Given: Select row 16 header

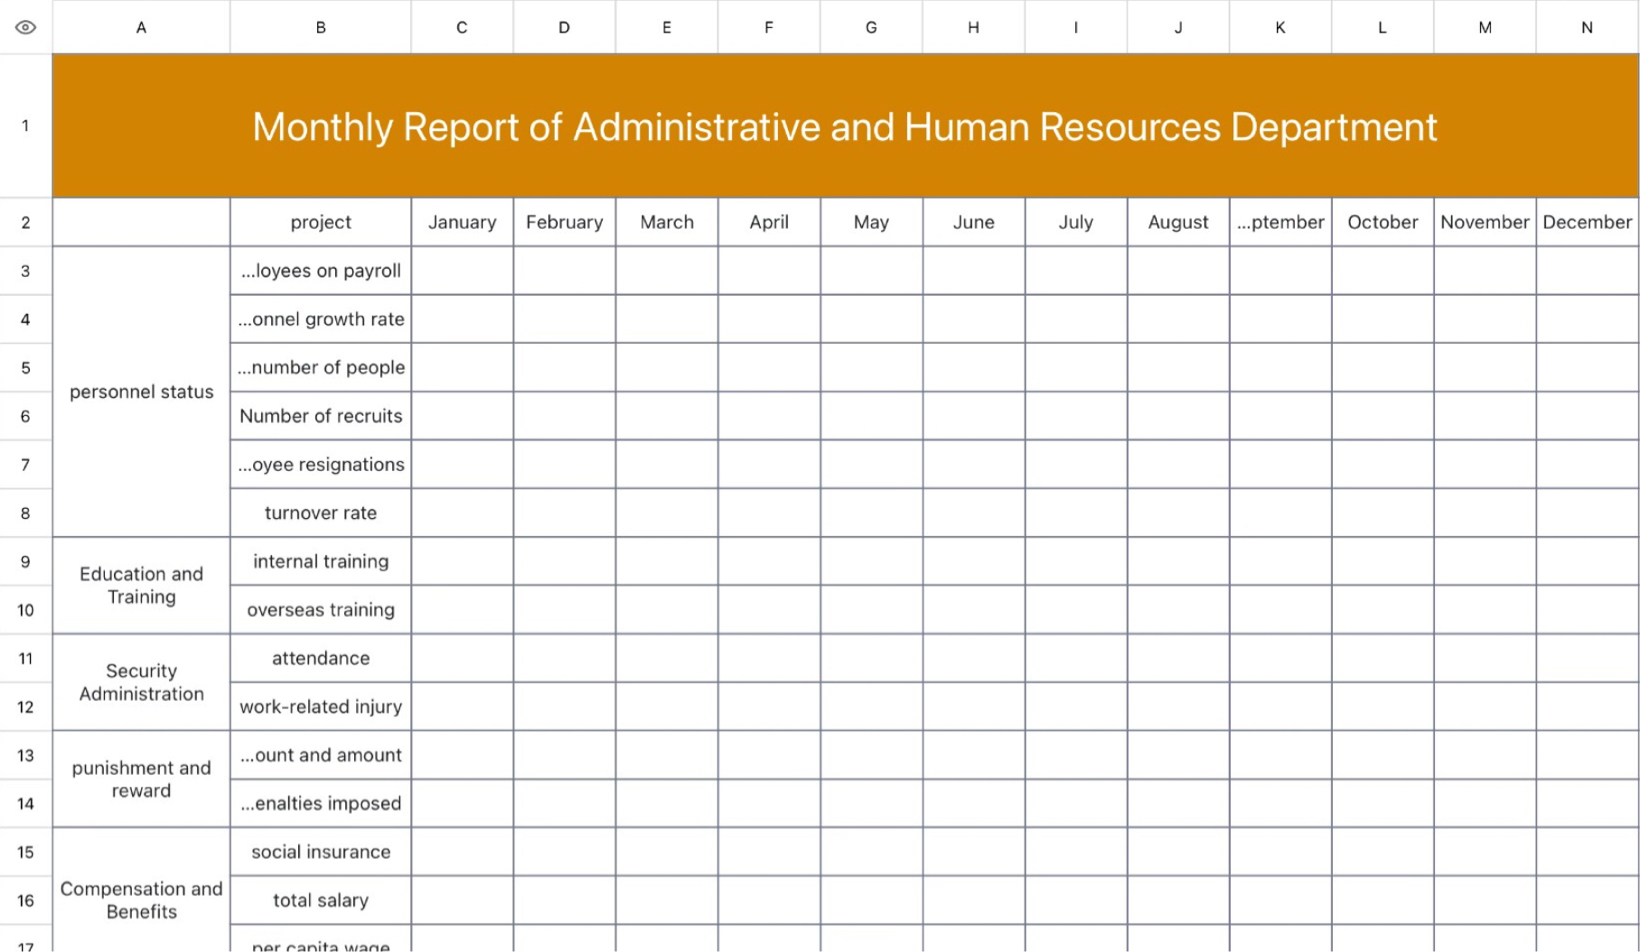Looking at the screenshot, I should (26, 900).
